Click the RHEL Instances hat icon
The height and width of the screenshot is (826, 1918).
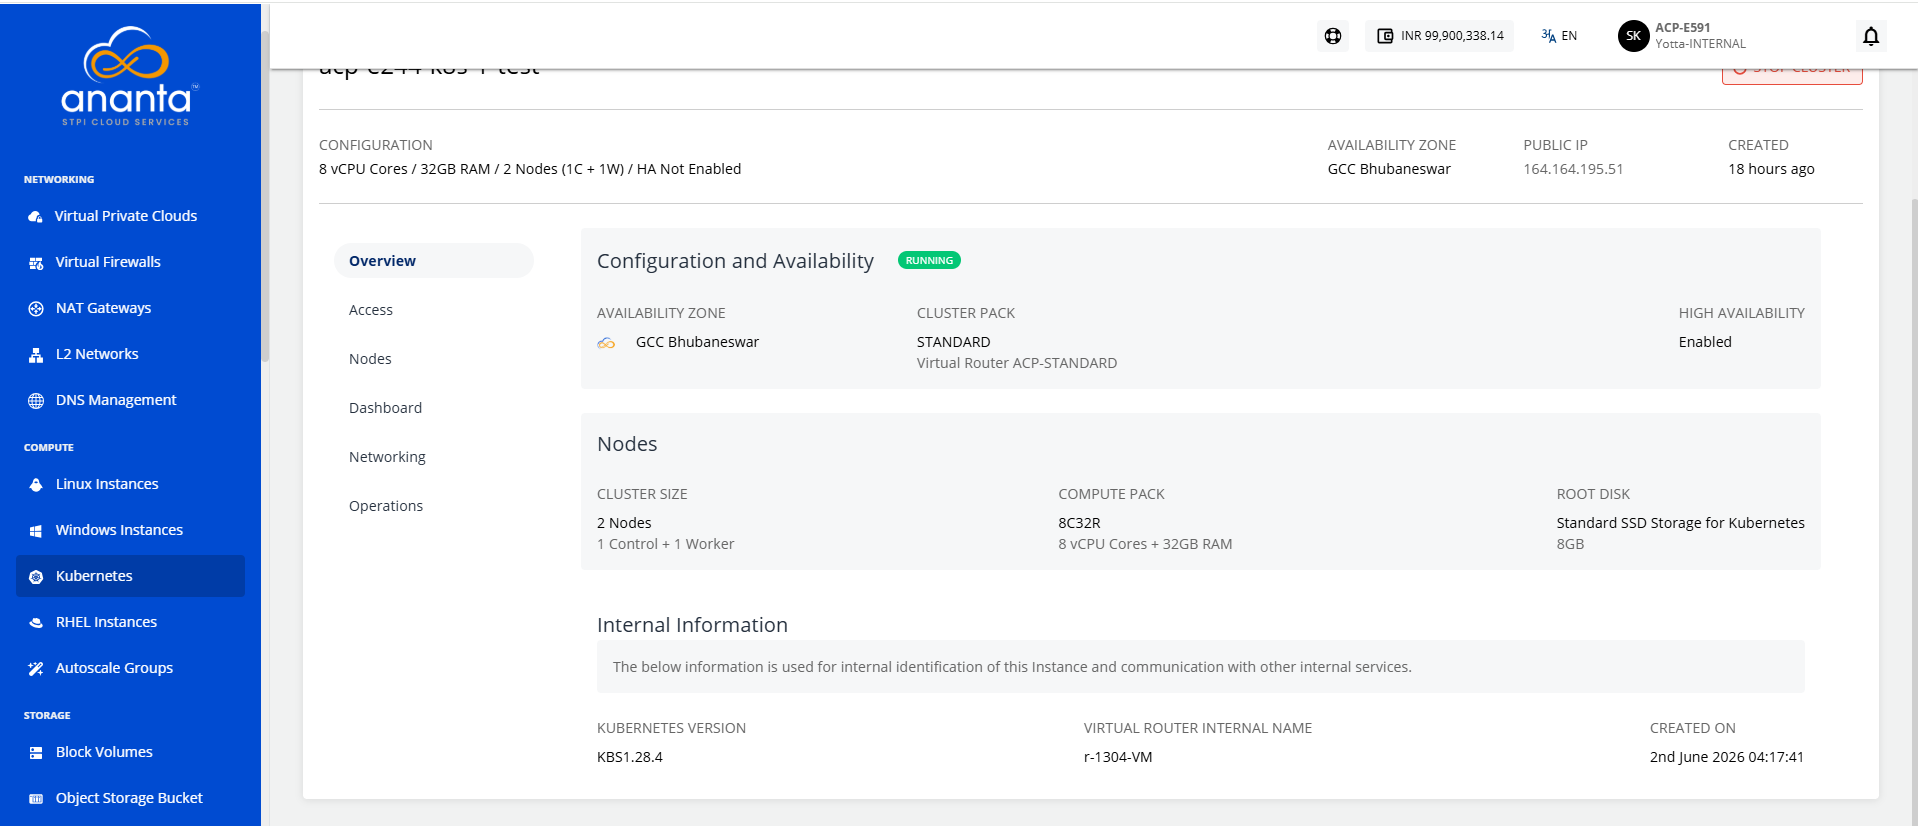pyautogui.click(x=36, y=623)
